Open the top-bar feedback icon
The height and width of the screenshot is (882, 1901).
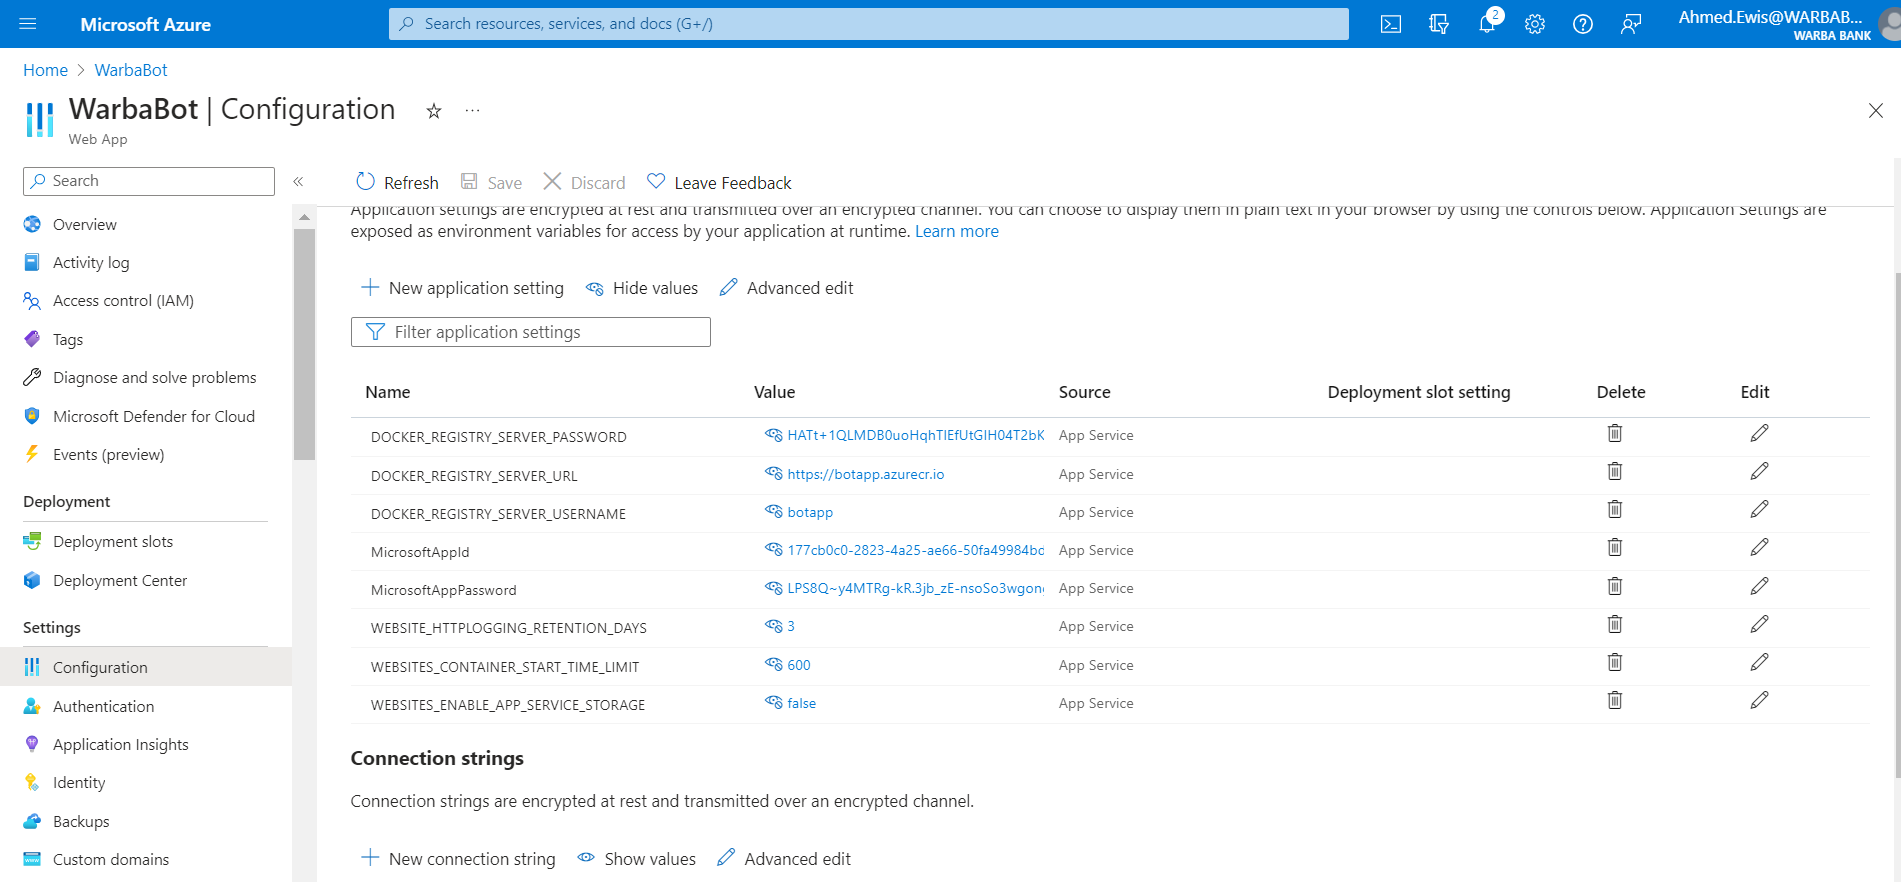[1631, 24]
